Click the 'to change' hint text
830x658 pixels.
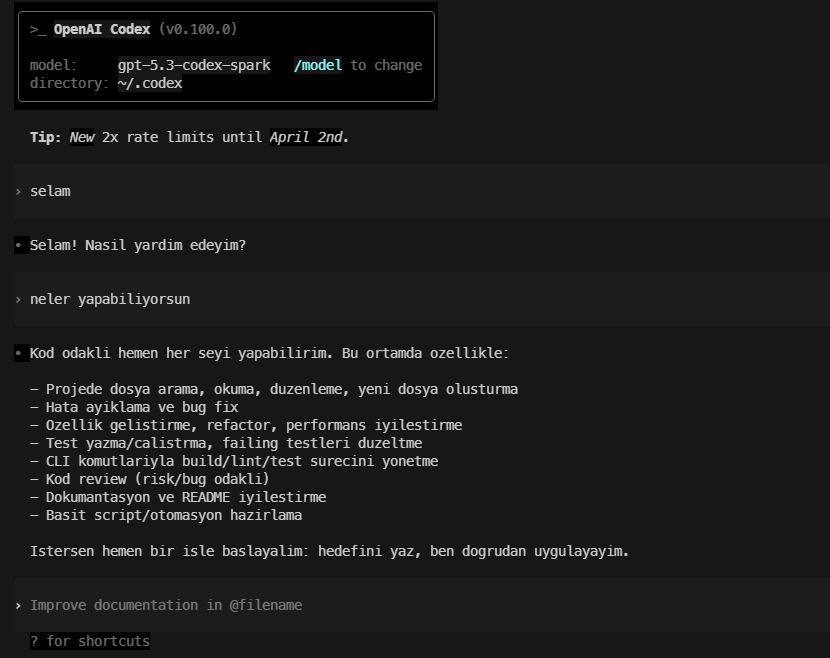386,65
